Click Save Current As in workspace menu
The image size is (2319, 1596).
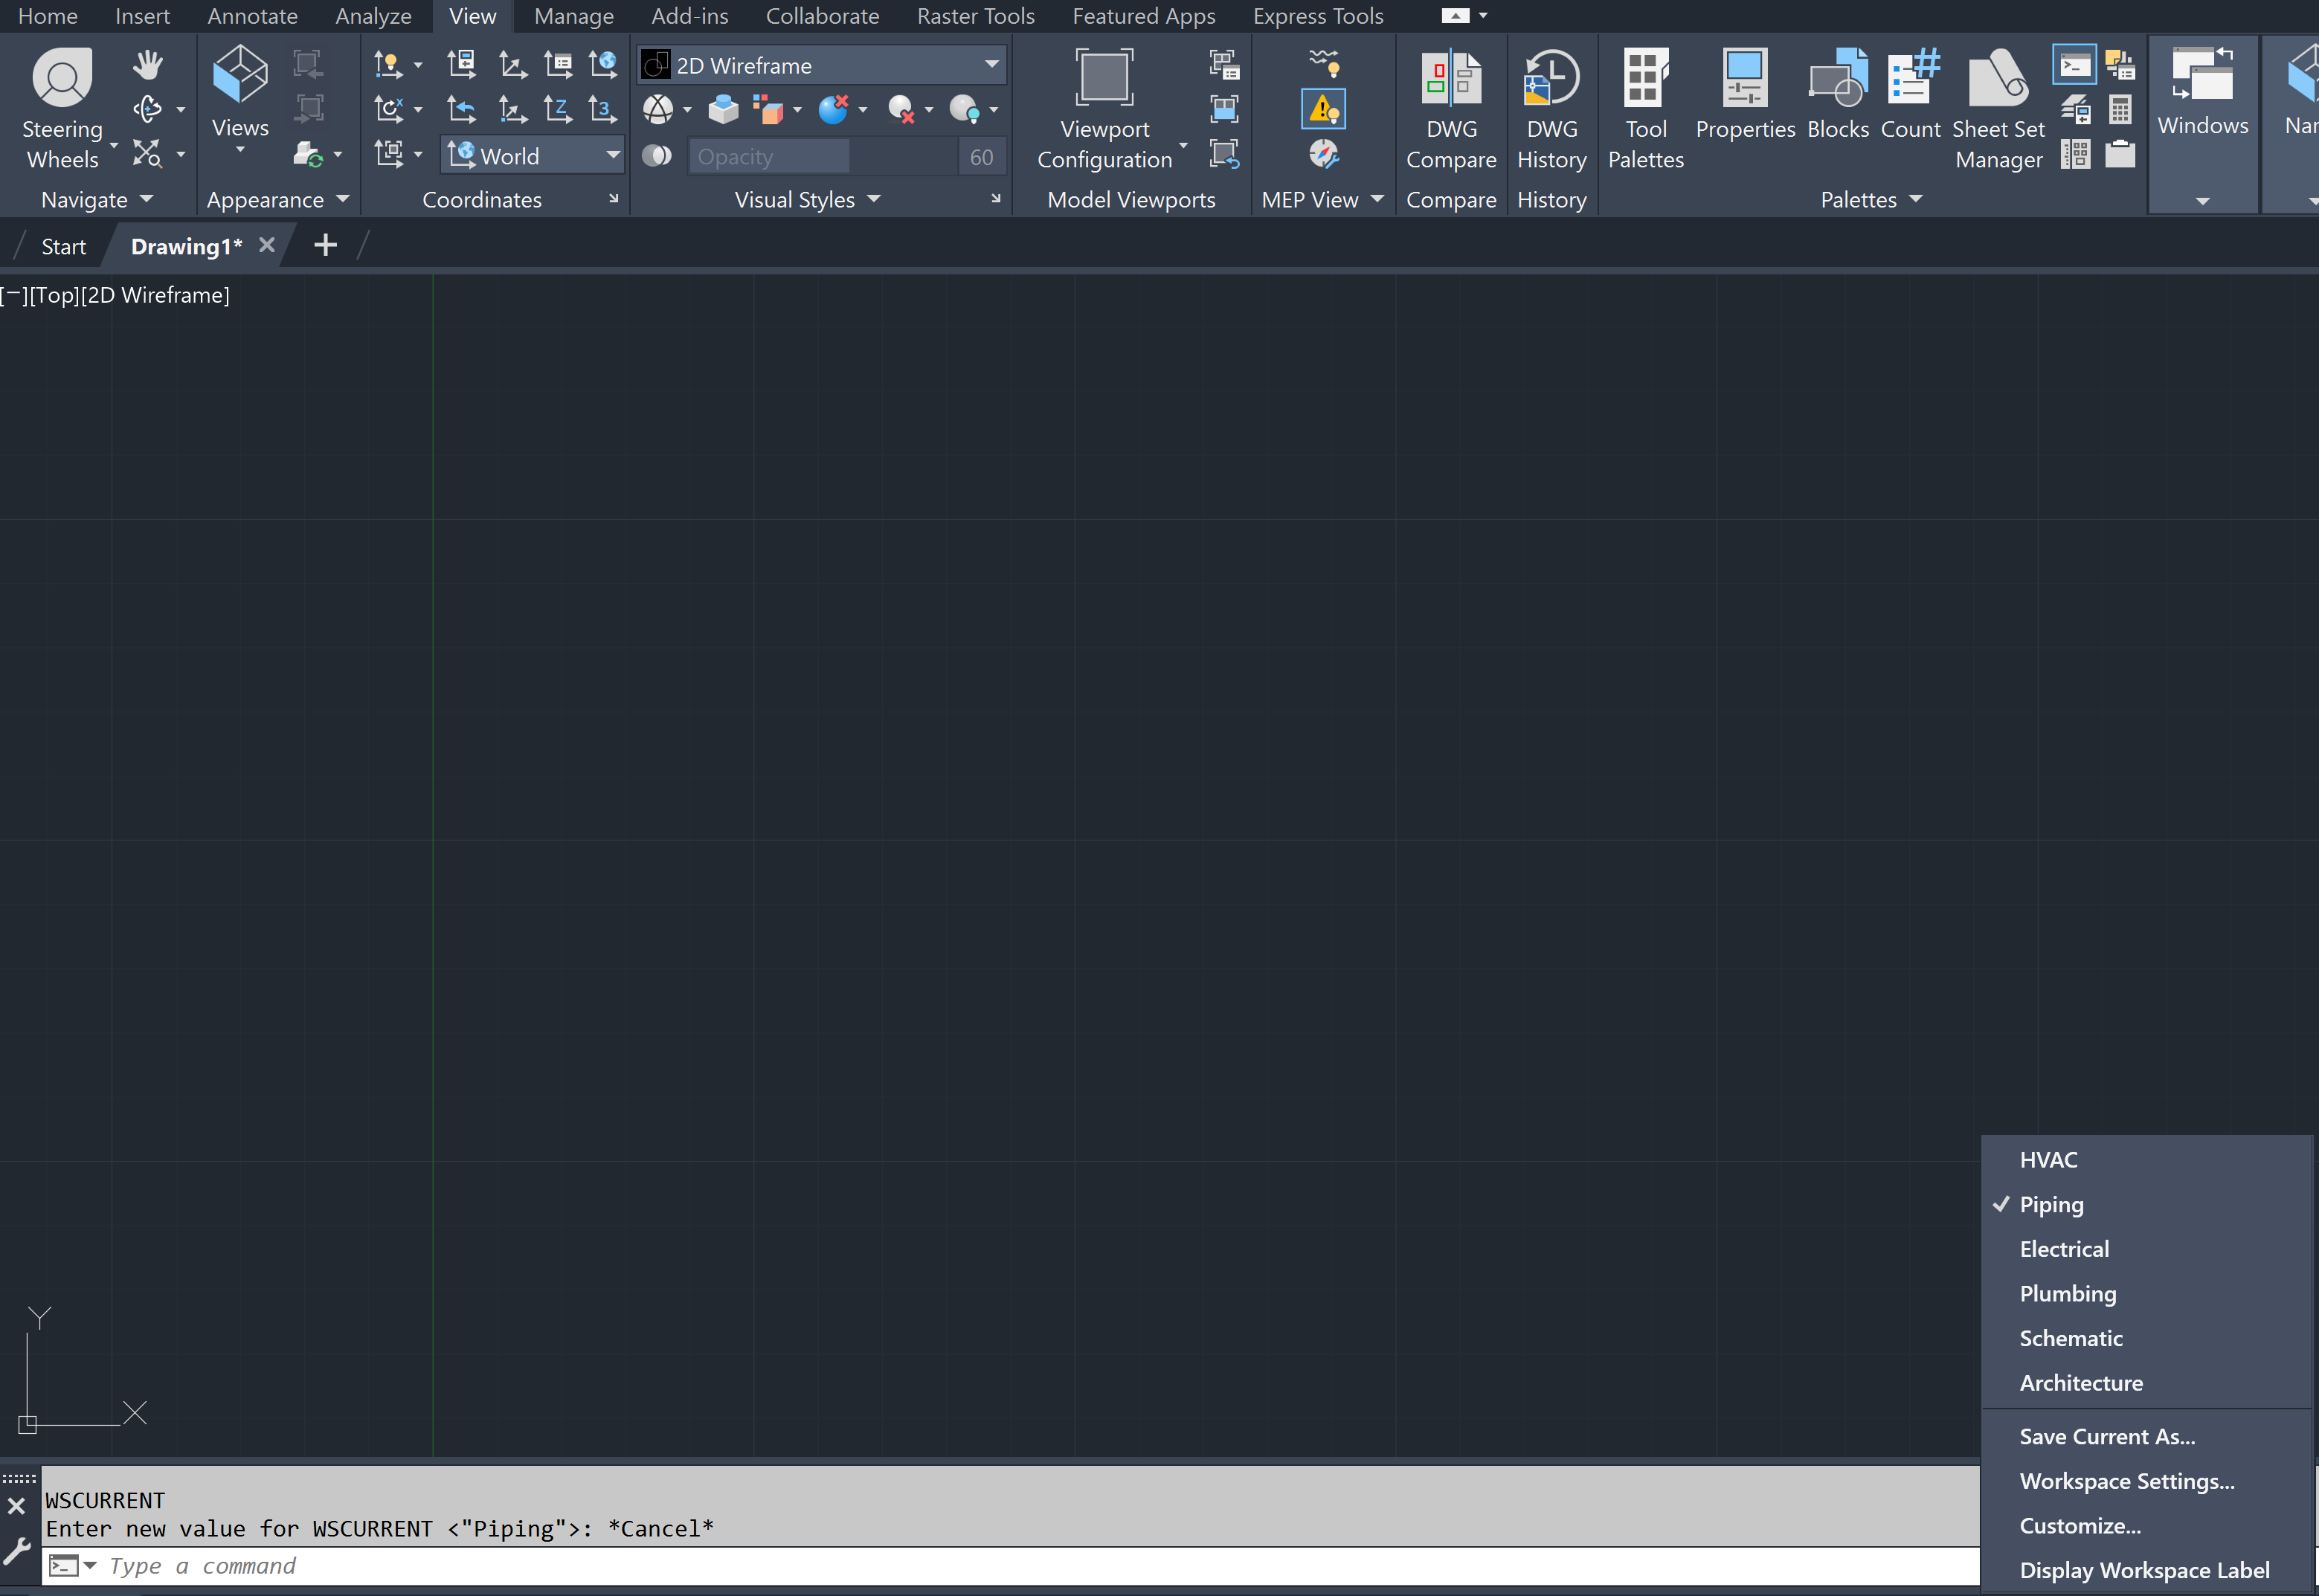coord(2107,1435)
